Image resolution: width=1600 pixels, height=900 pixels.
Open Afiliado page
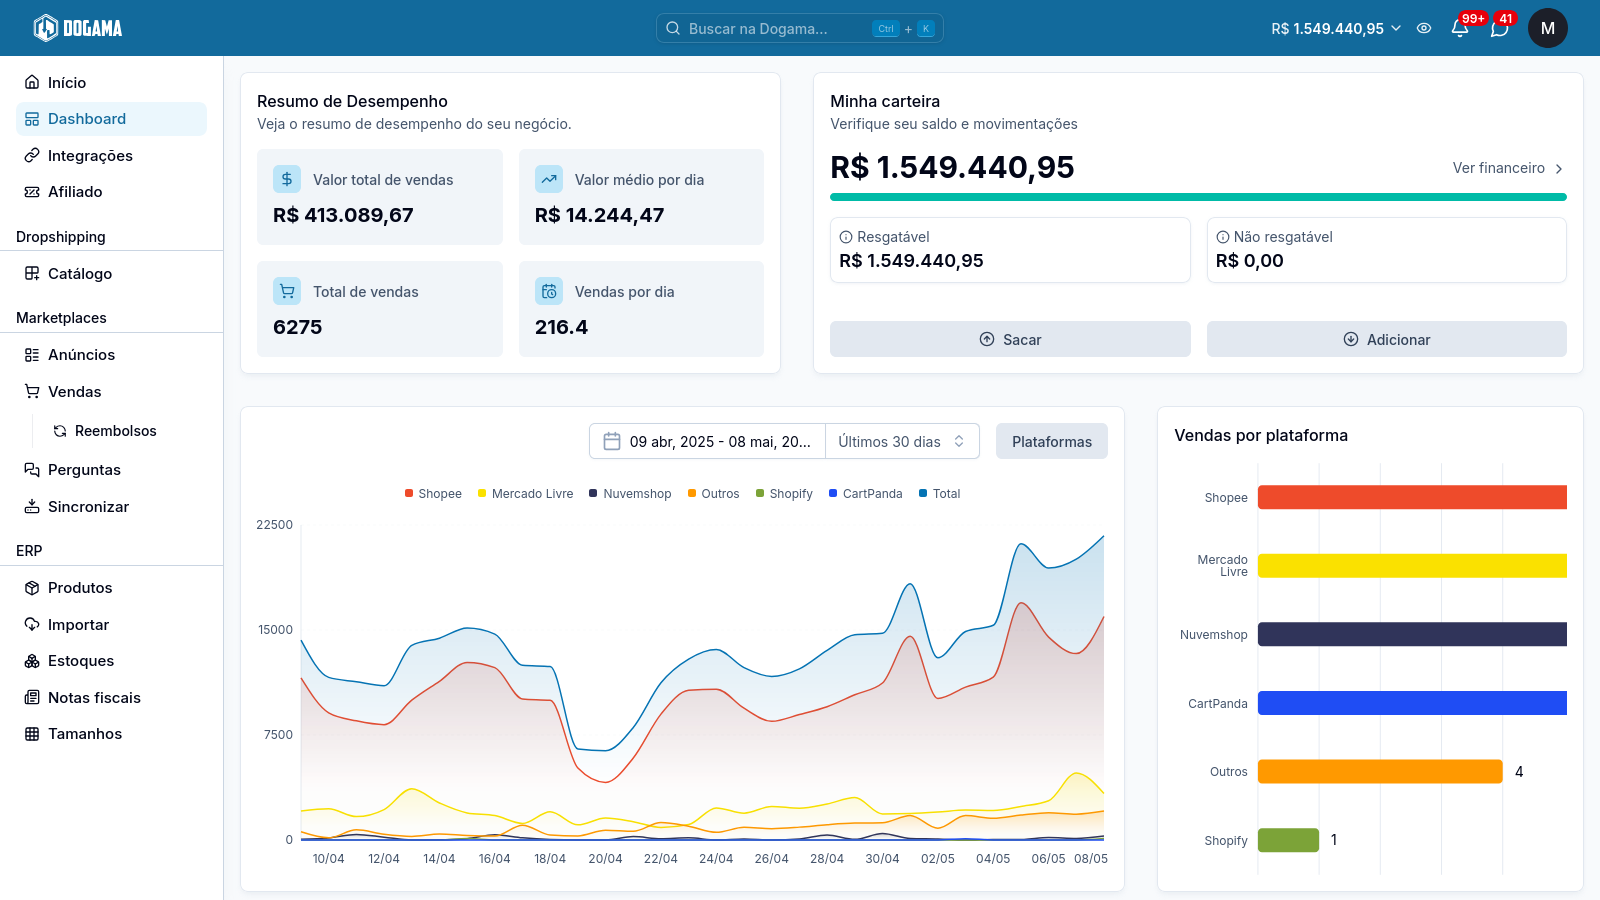pyautogui.click(x=111, y=192)
